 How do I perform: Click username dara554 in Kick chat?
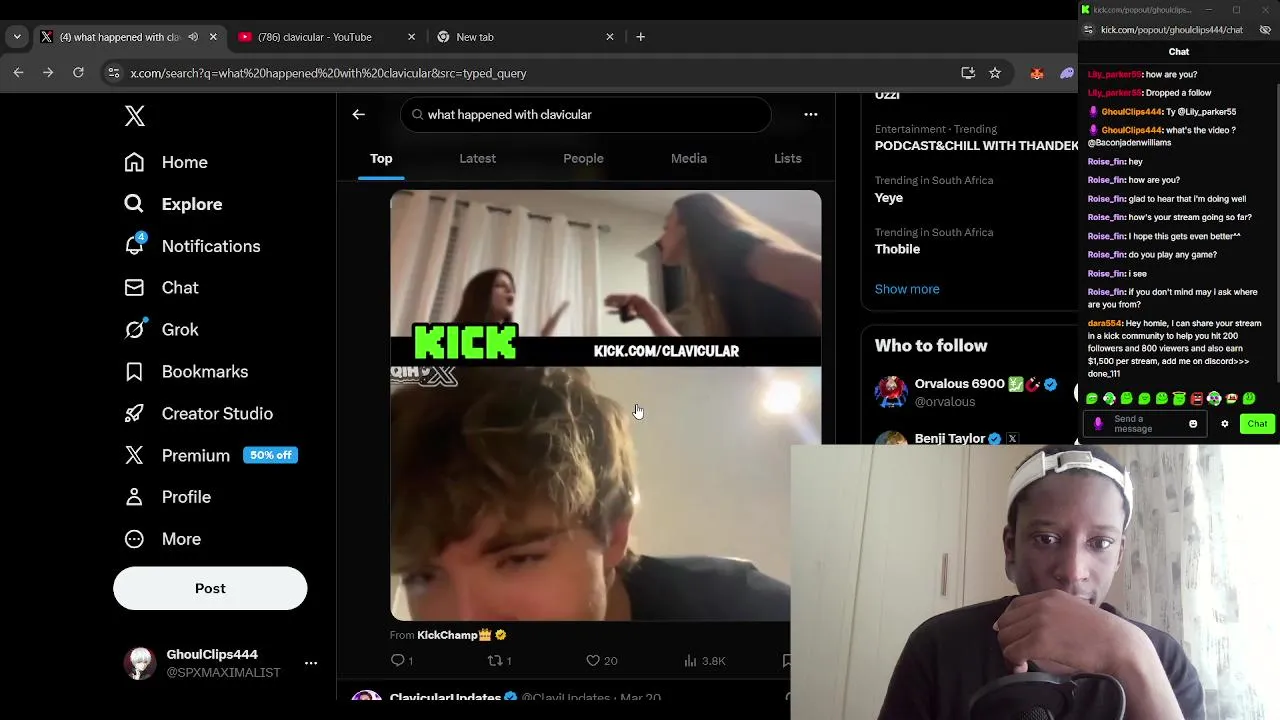coord(1104,324)
